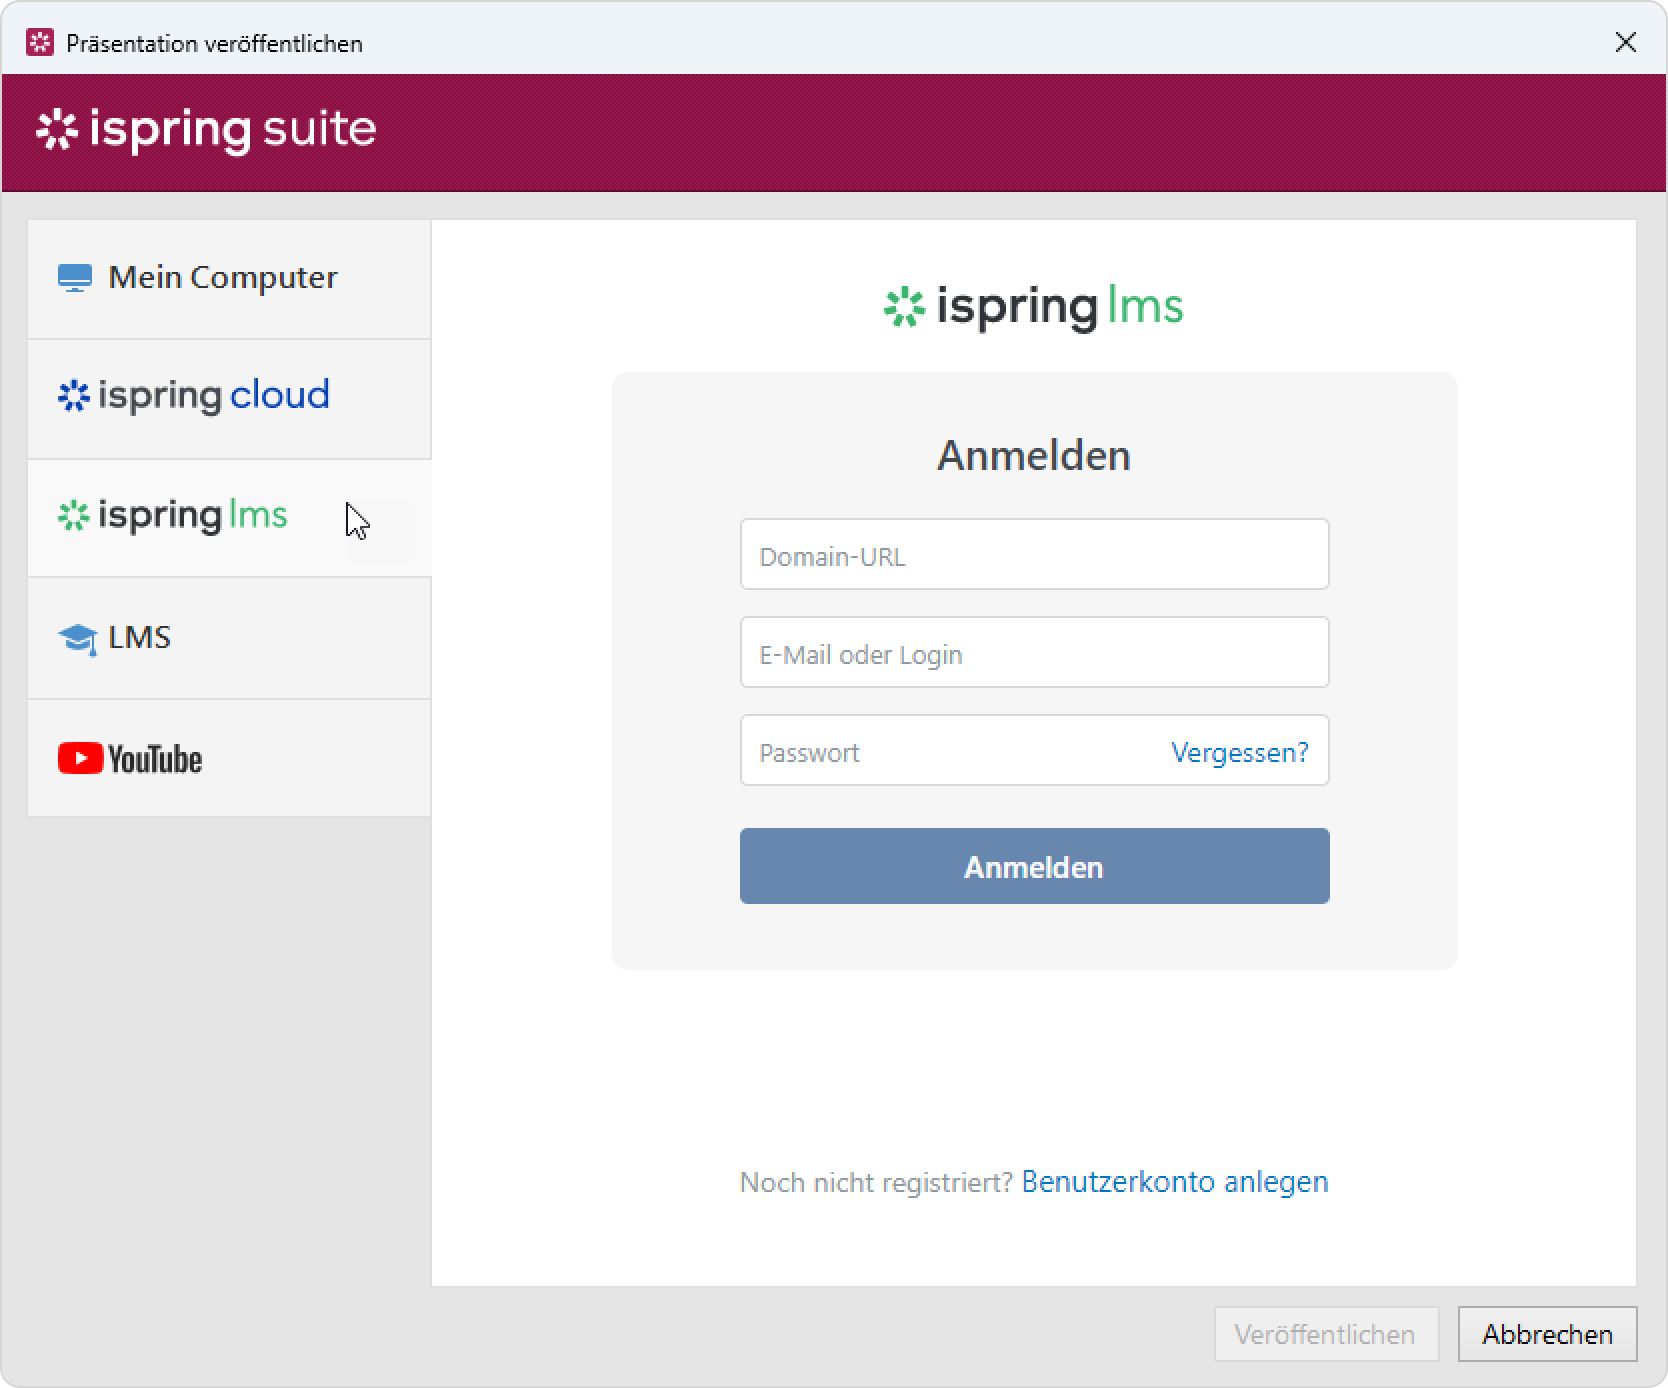Choose the LMS publishing destination tab

(229, 638)
